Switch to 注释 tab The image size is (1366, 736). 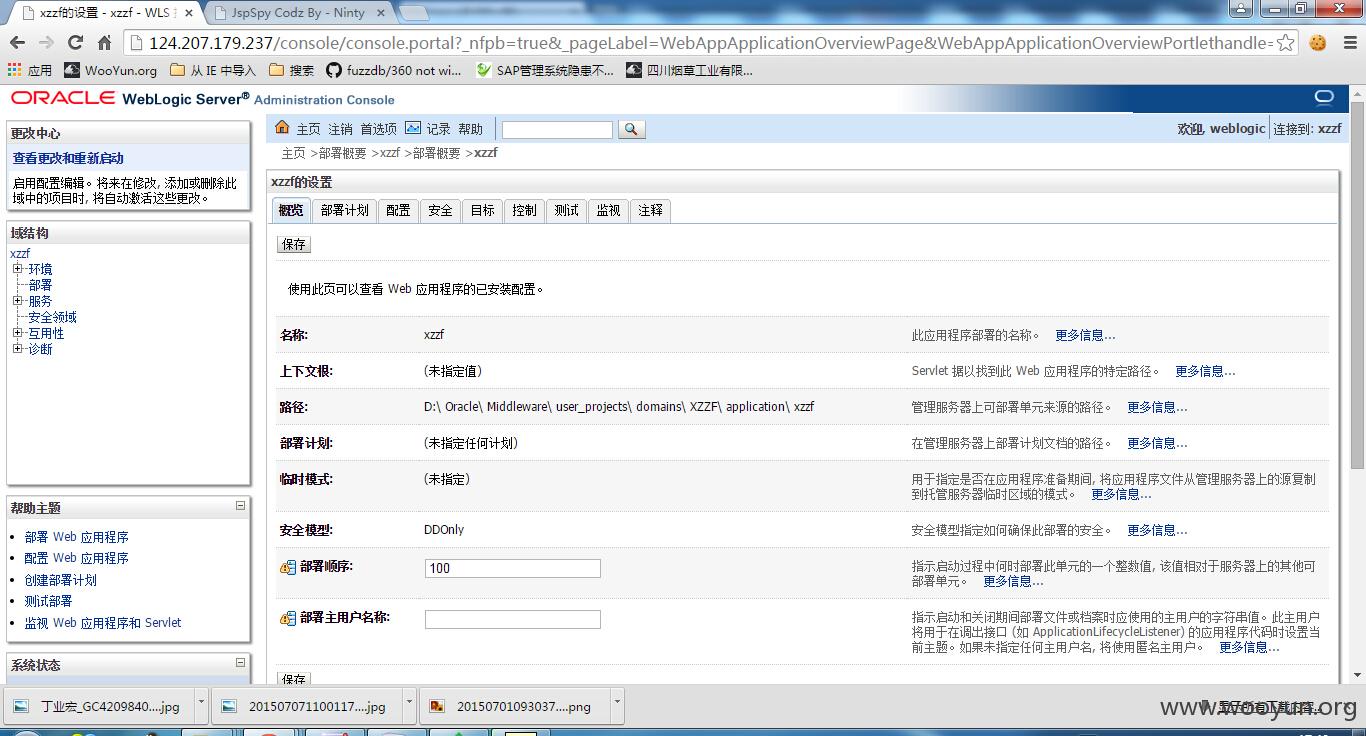point(650,210)
